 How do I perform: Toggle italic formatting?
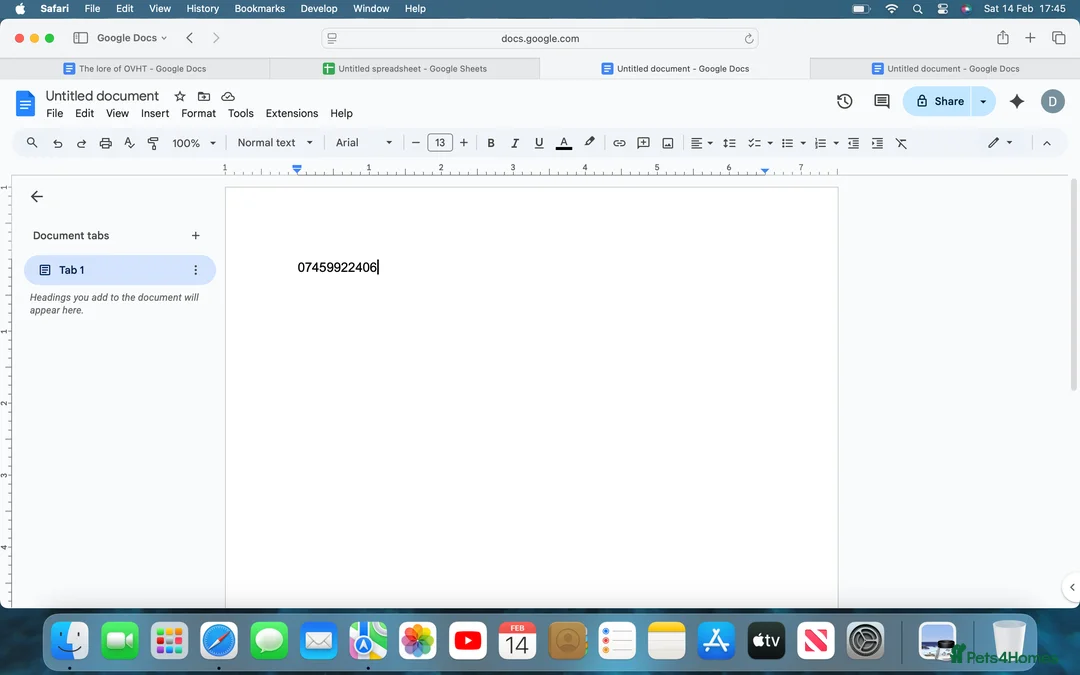coord(515,143)
